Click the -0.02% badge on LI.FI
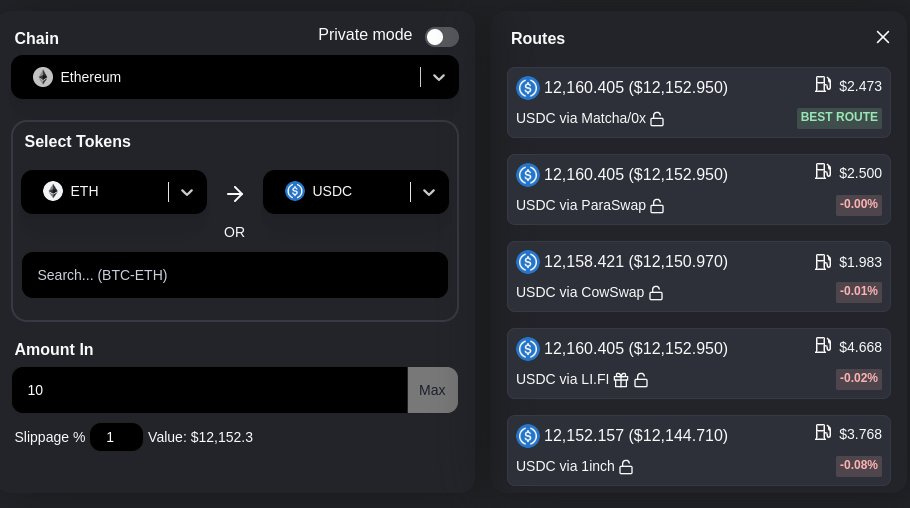 (x=859, y=379)
